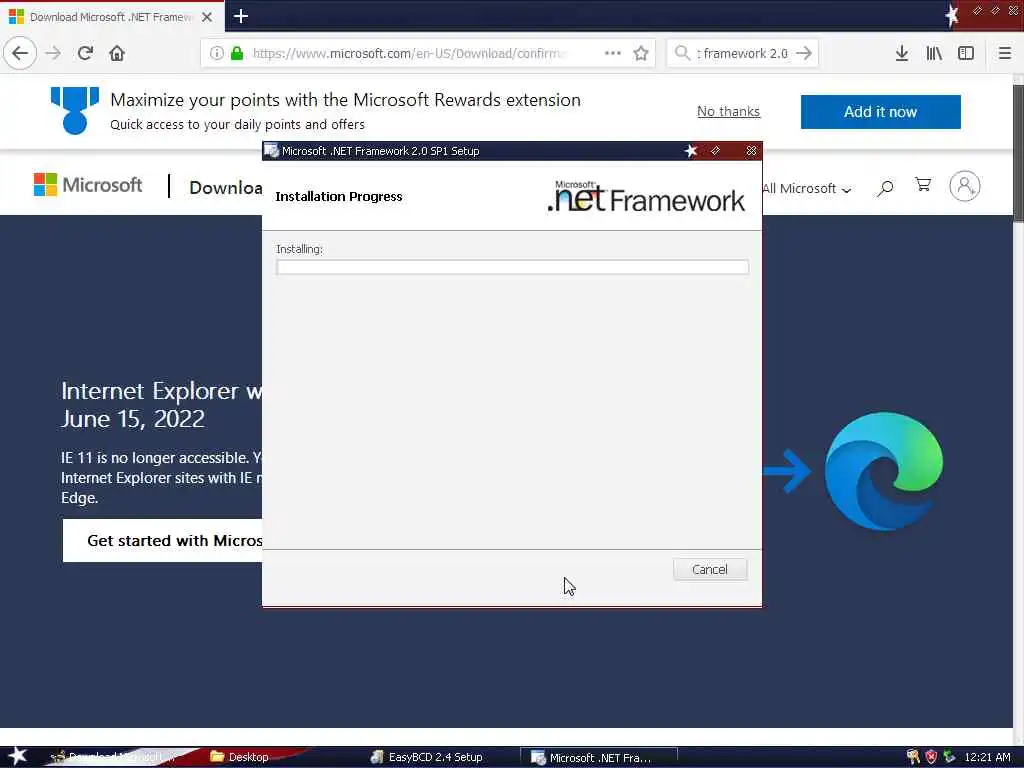Image resolution: width=1024 pixels, height=768 pixels.
Task: Click the Microsoft Rewards medal icon
Action: [x=74, y=110]
